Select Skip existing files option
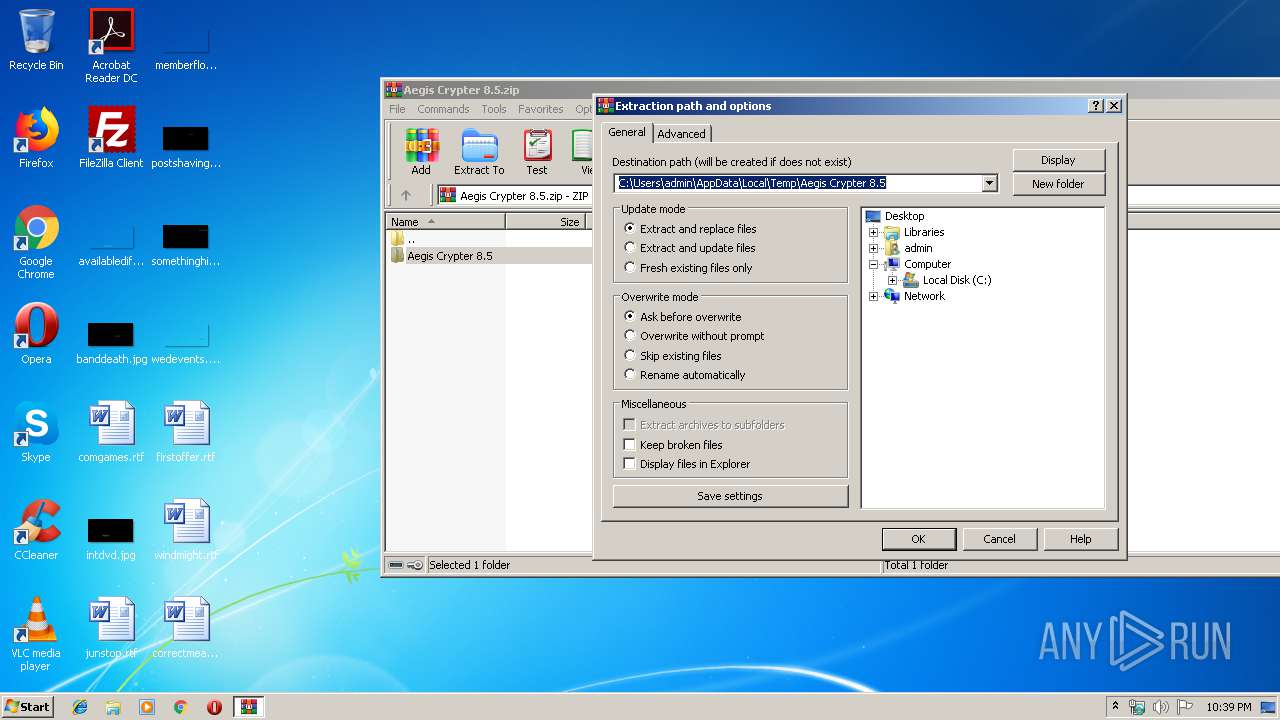The height and width of the screenshot is (720, 1280). (x=672, y=356)
